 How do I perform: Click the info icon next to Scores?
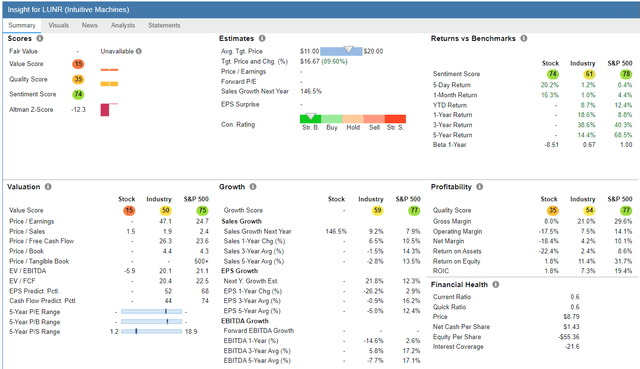click(x=40, y=38)
